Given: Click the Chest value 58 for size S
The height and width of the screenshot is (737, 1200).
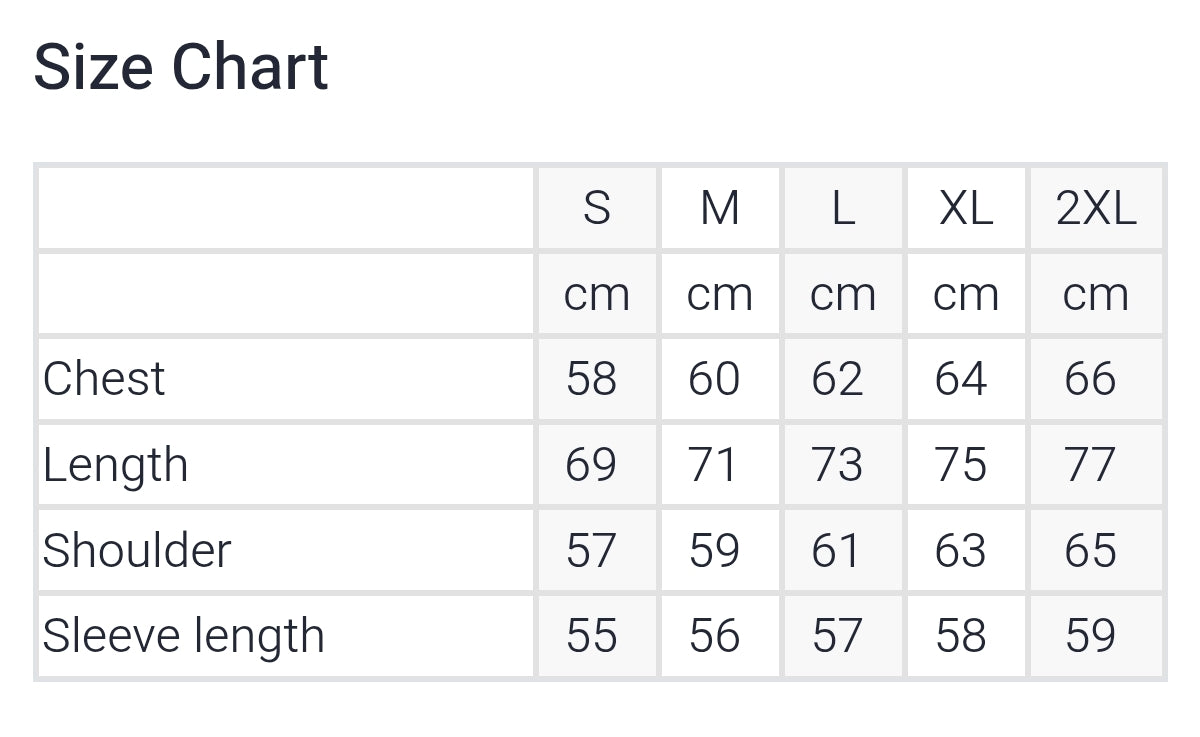Looking at the screenshot, I should click(x=591, y=379).
